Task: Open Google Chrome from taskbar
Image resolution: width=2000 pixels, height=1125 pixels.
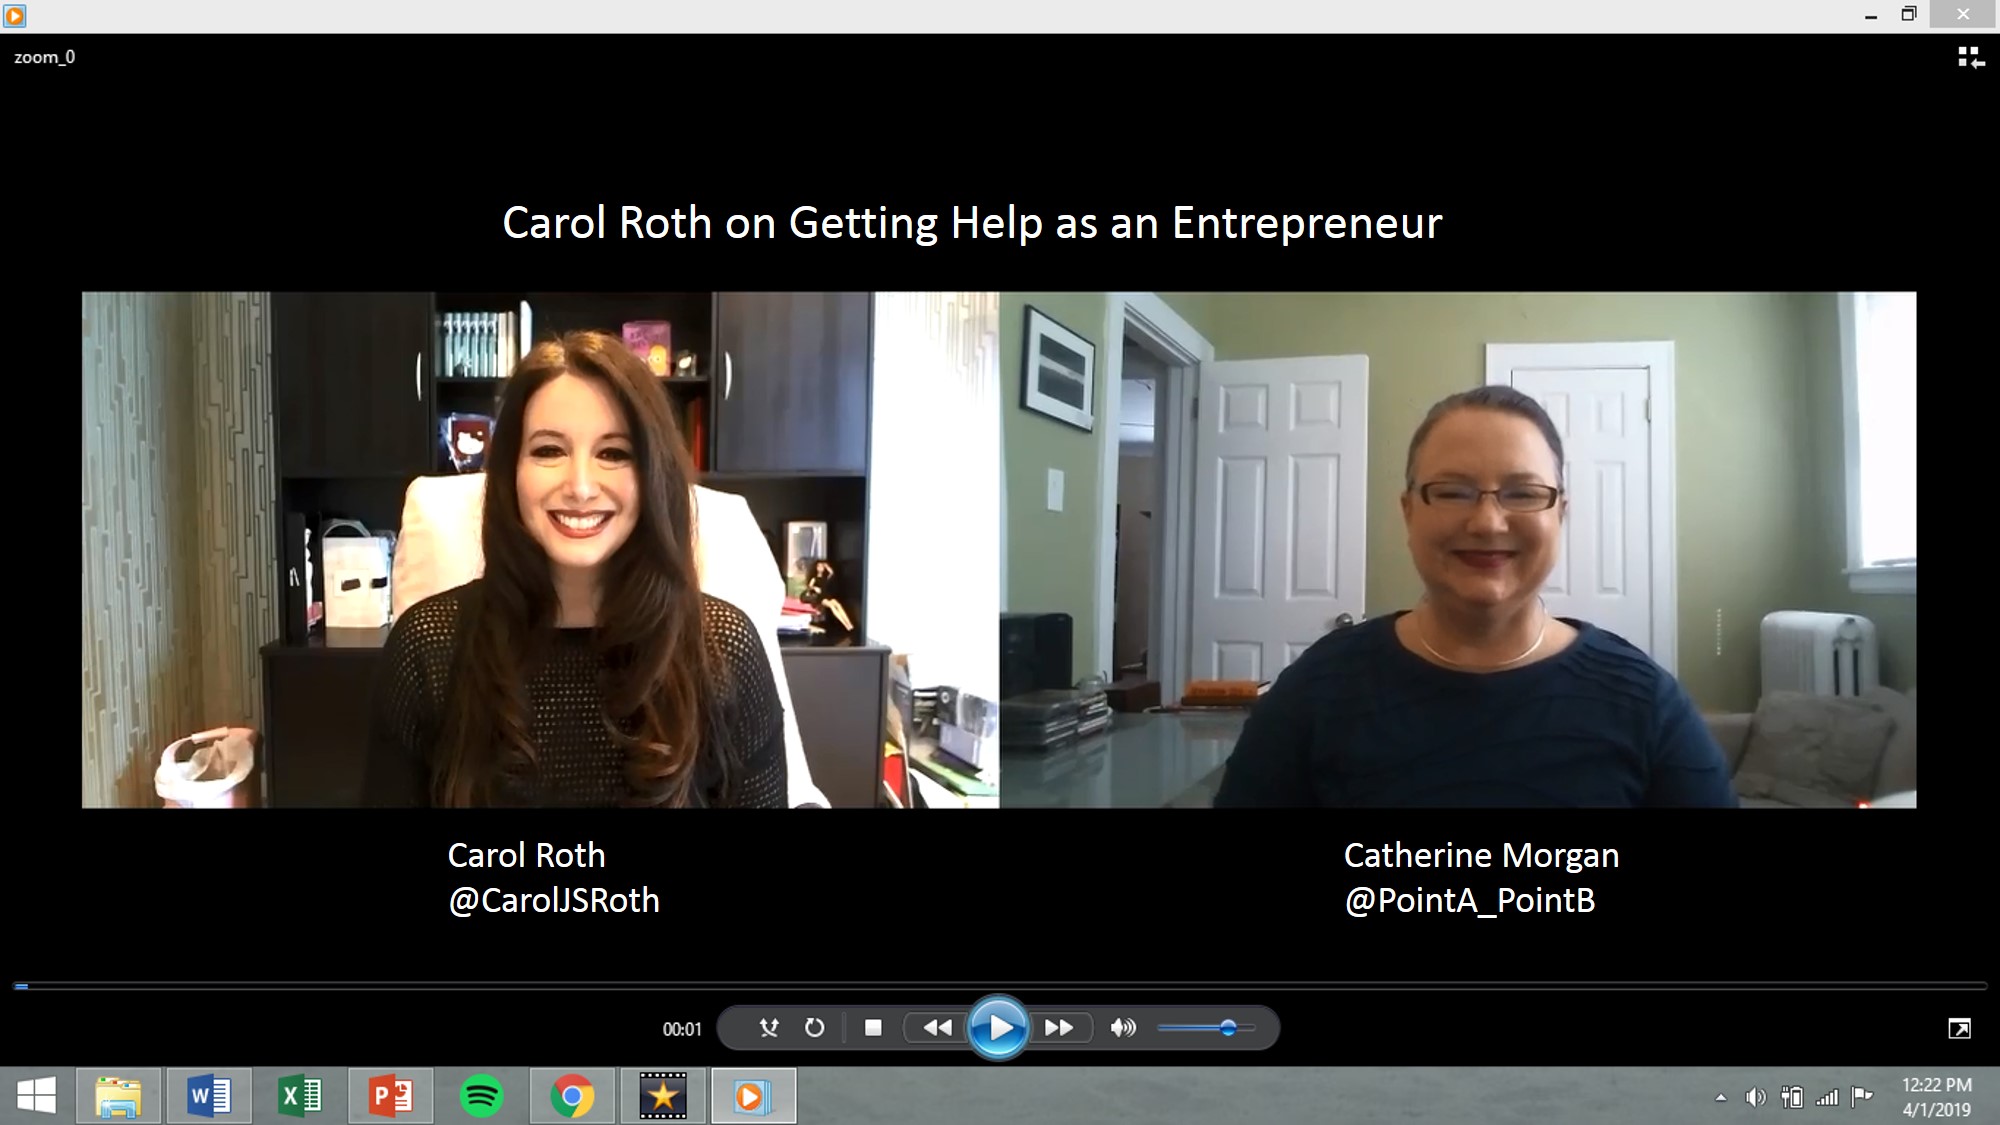Action: 572,1096
